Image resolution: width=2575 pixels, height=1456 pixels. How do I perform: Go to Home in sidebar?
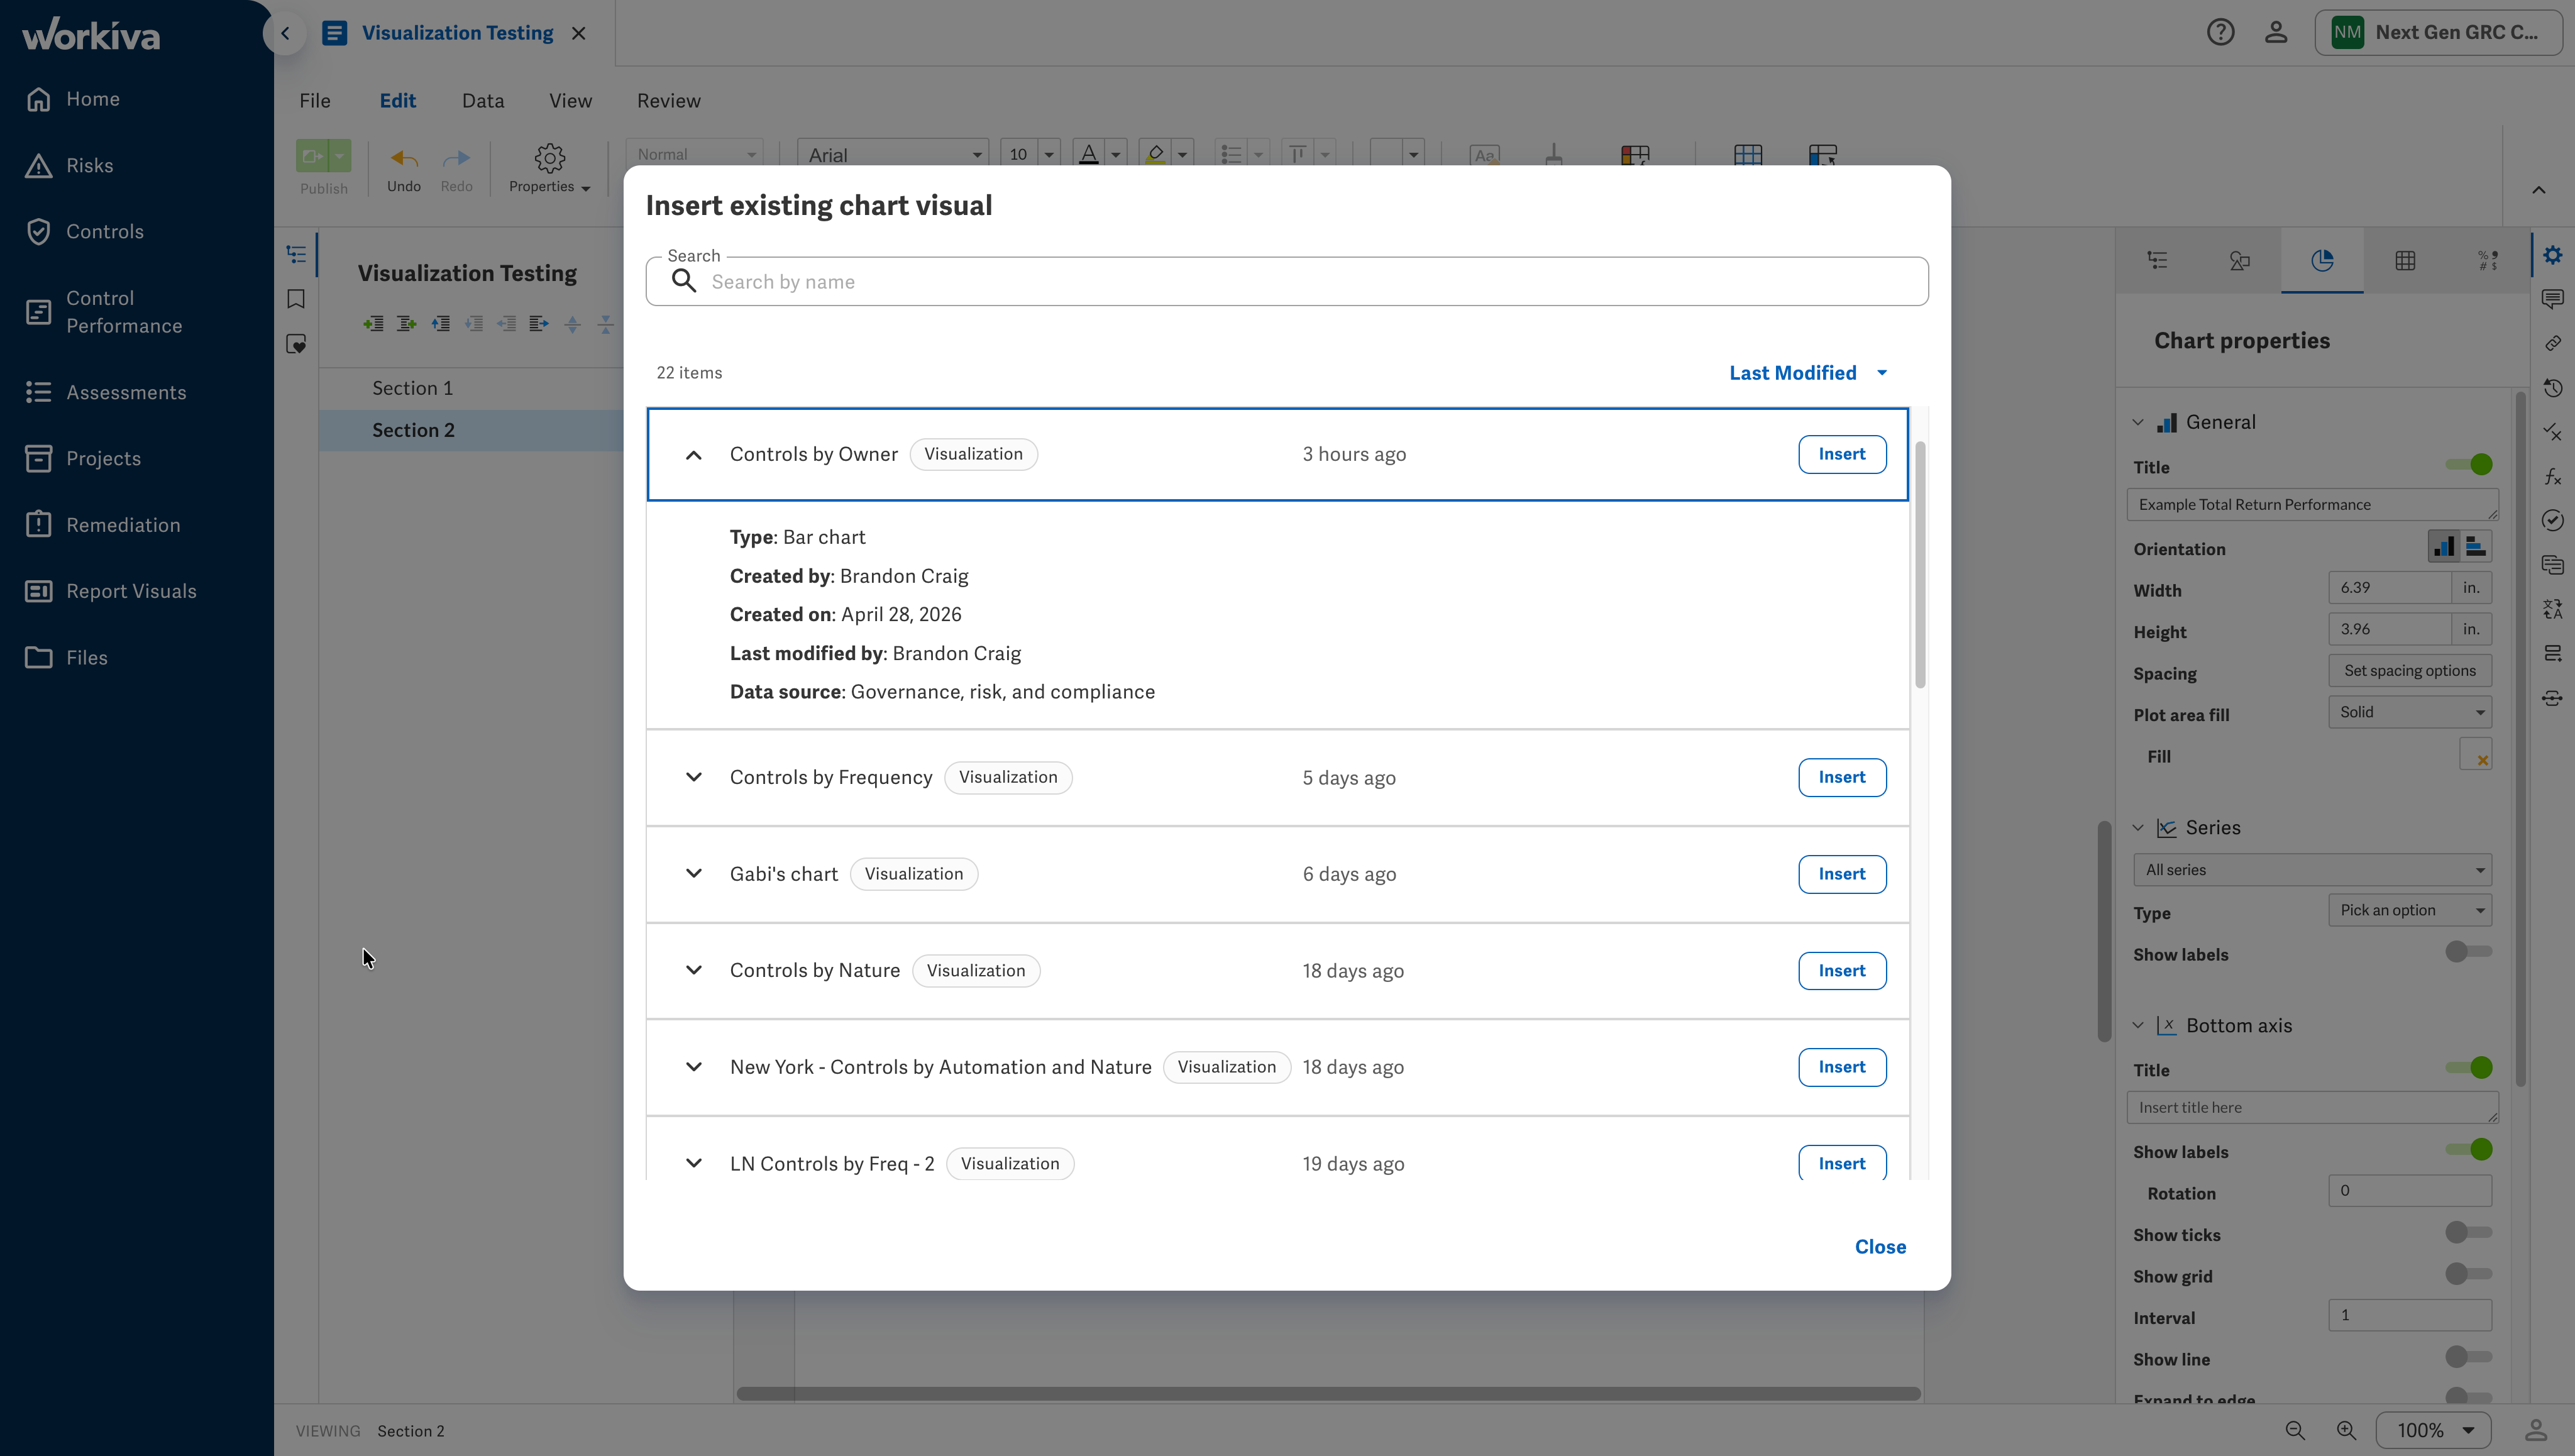tap(93, 99)
